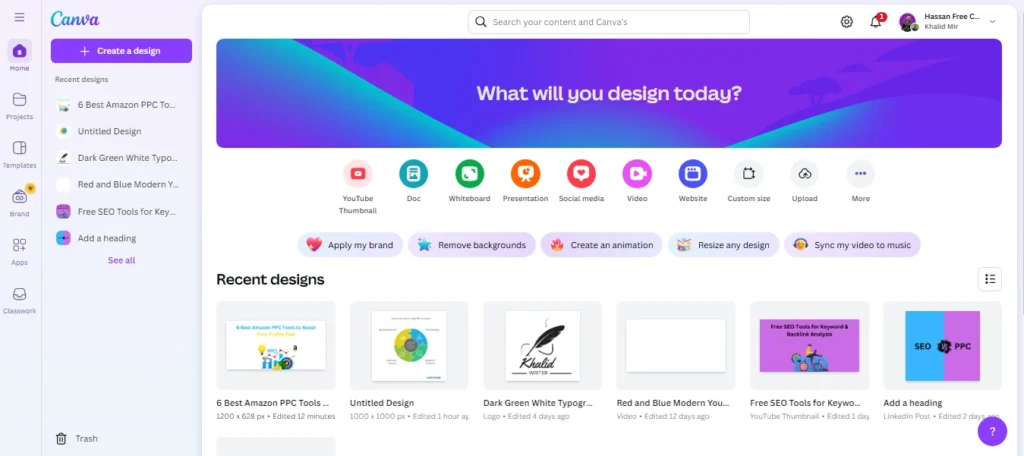Expand More design types

(x=860, y=174)
